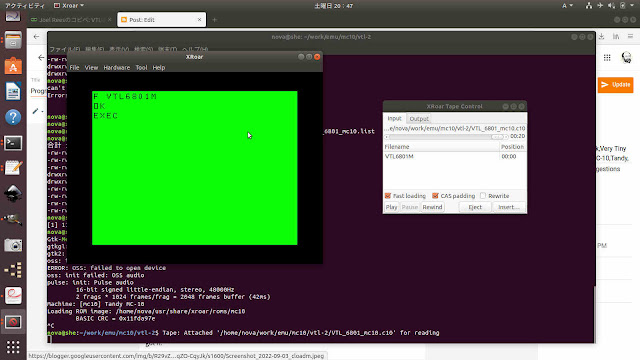The image size is (640, 360).
Task: Click the Filename column header
Action: [x=441, y=147]
